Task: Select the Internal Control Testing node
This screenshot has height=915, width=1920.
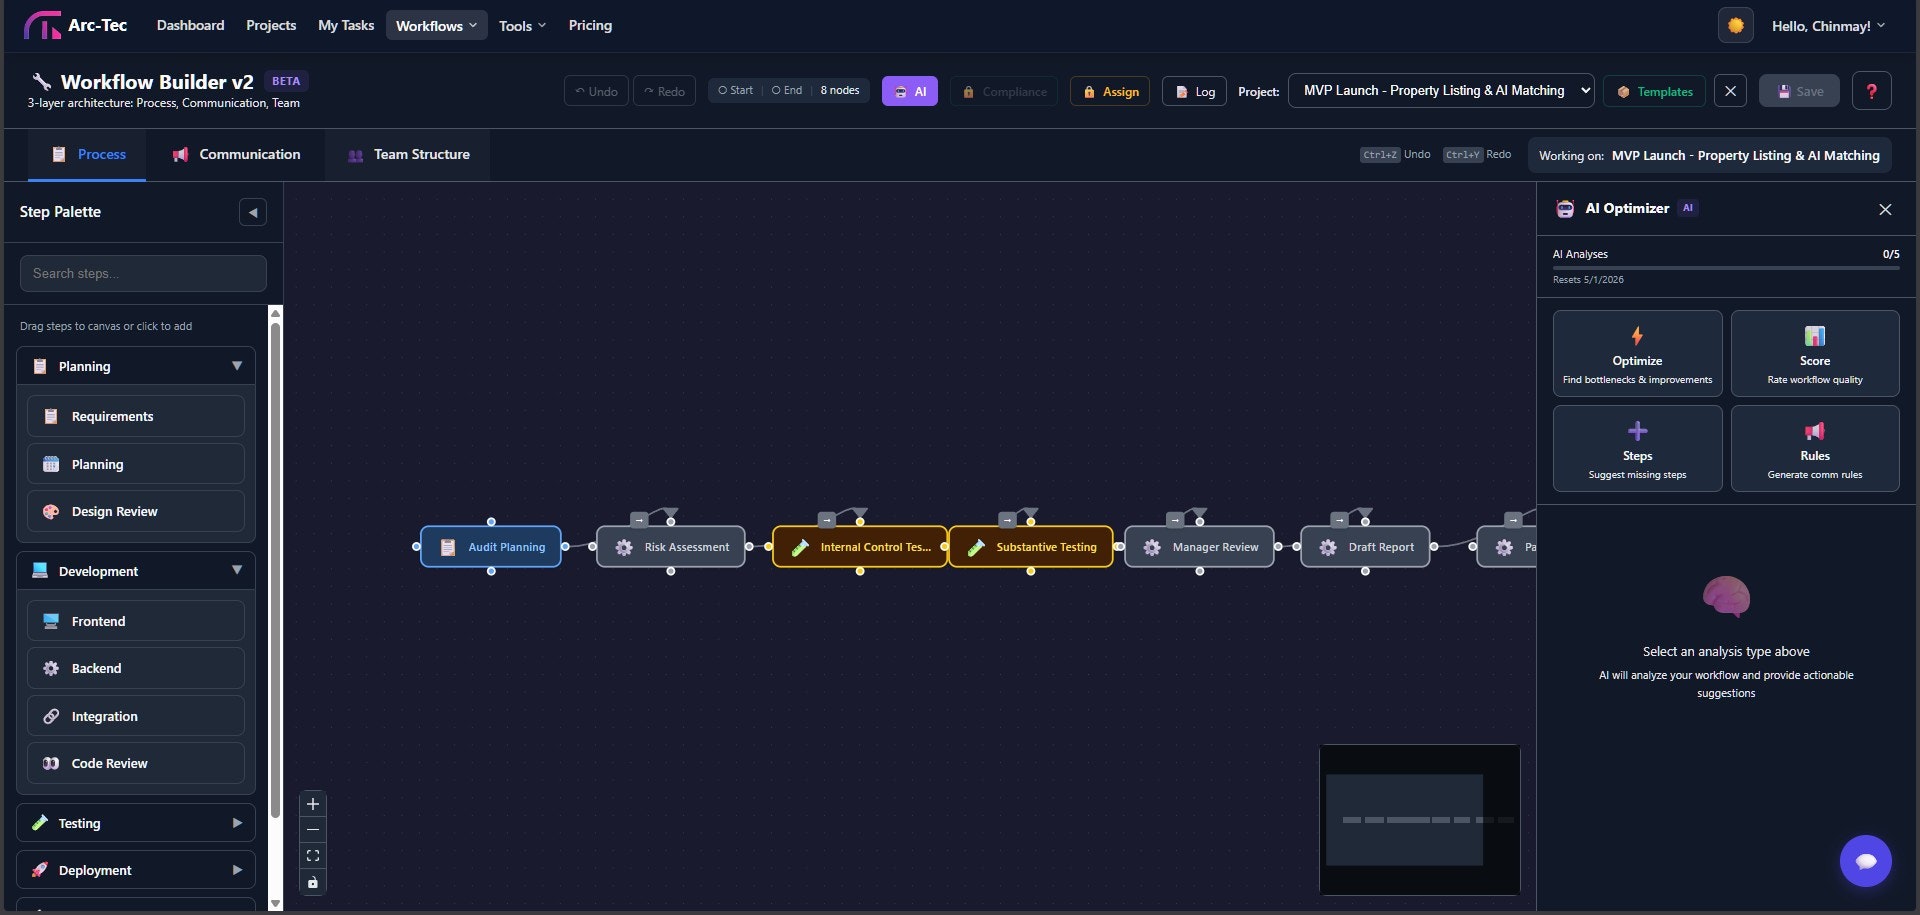Action: tap(860, 547)
